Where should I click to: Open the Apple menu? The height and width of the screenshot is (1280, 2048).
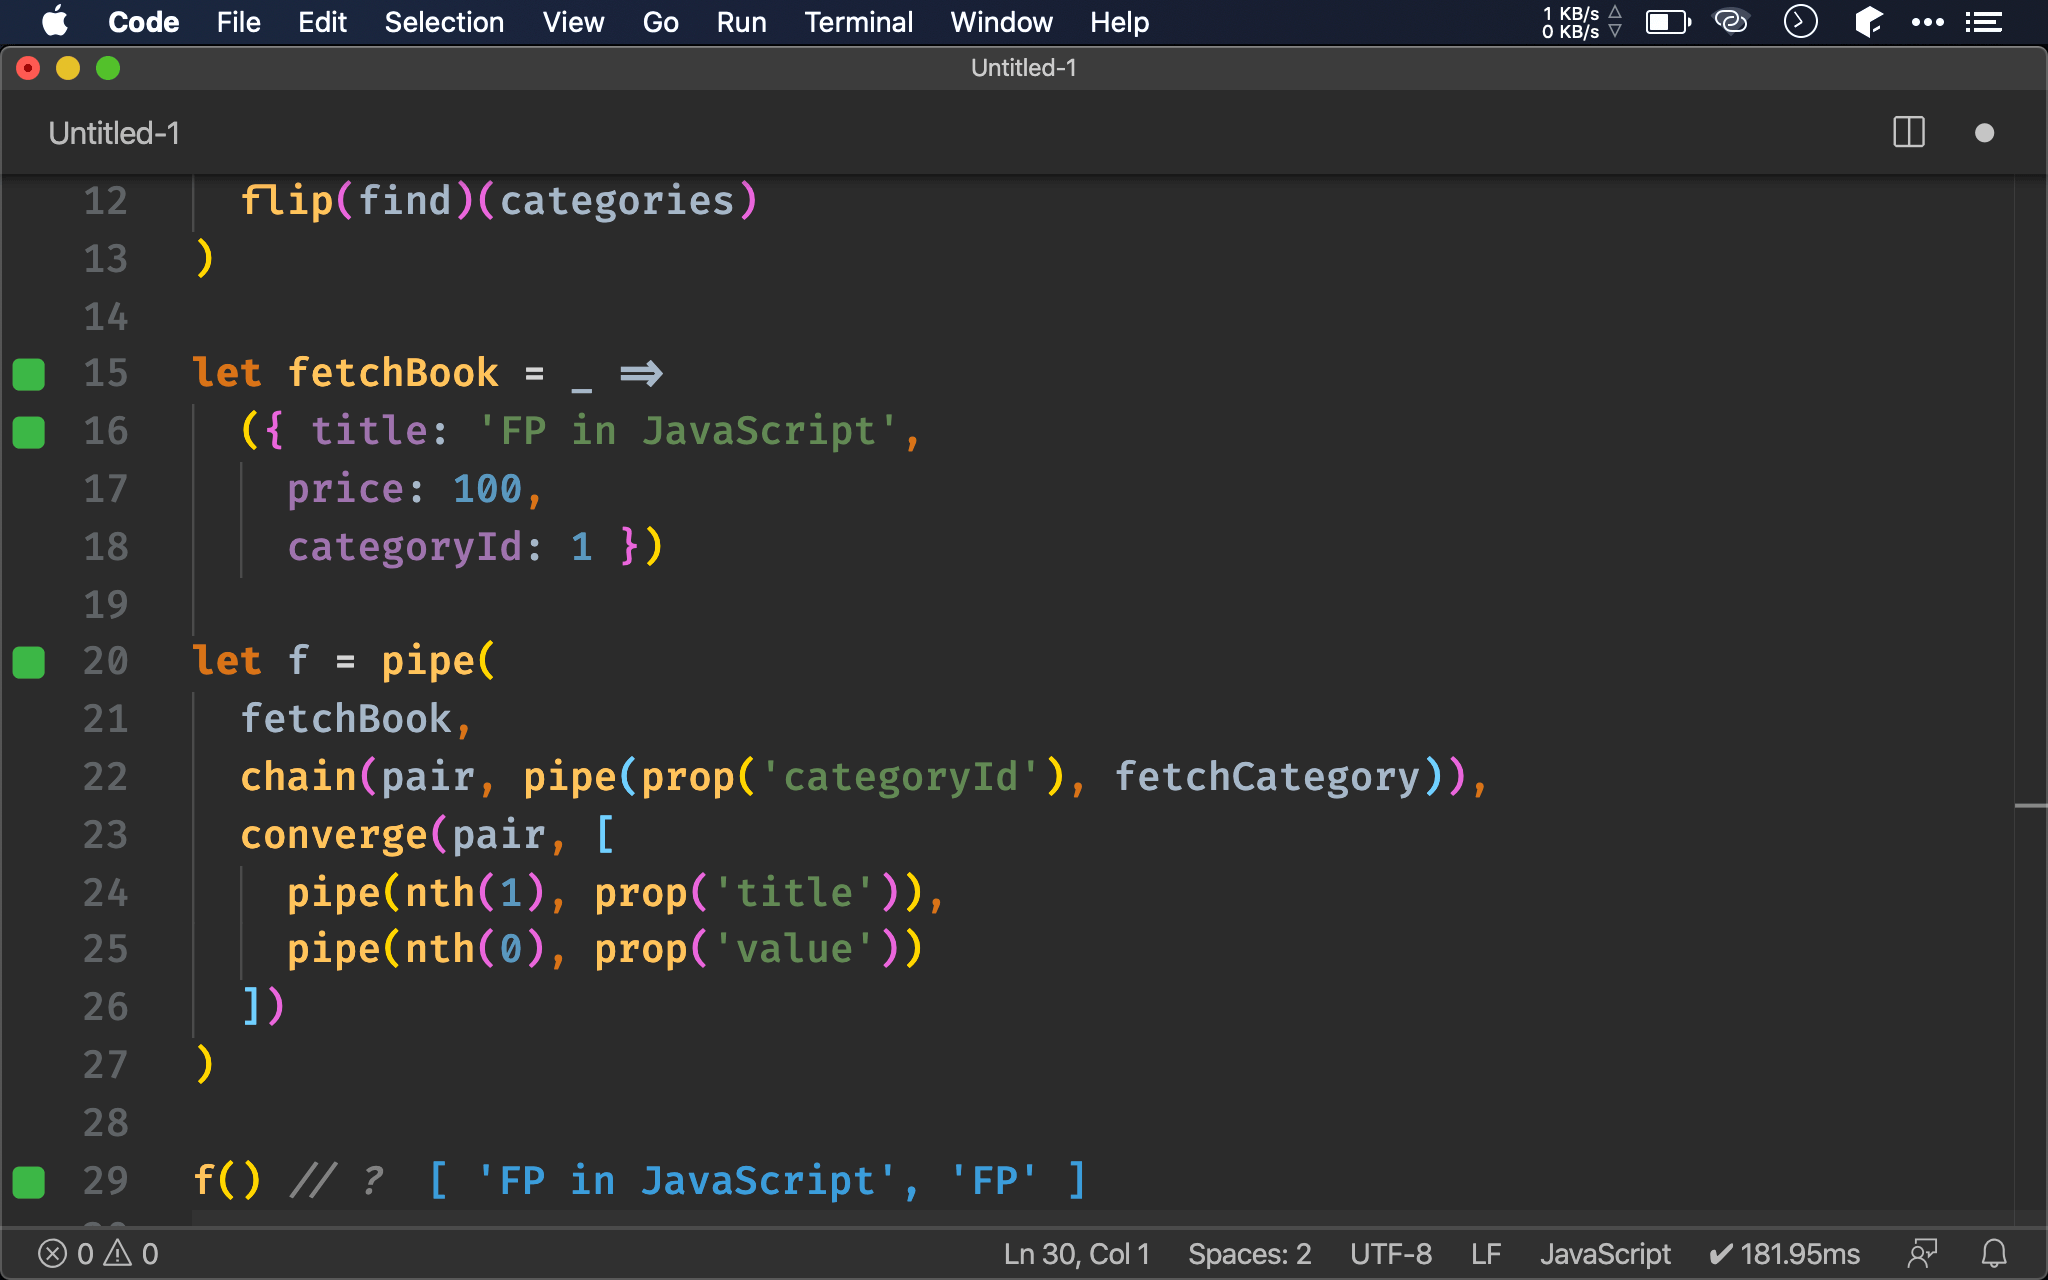[x=55, y=21]
